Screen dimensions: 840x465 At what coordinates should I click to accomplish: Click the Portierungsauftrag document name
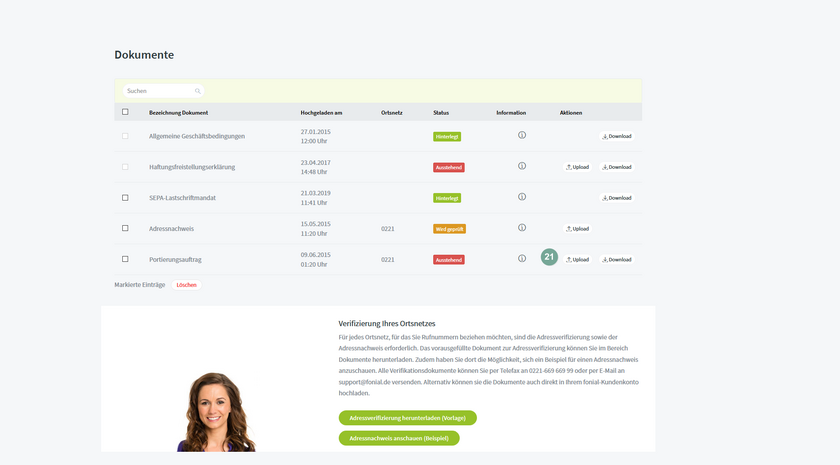click(x=175, y=260)
